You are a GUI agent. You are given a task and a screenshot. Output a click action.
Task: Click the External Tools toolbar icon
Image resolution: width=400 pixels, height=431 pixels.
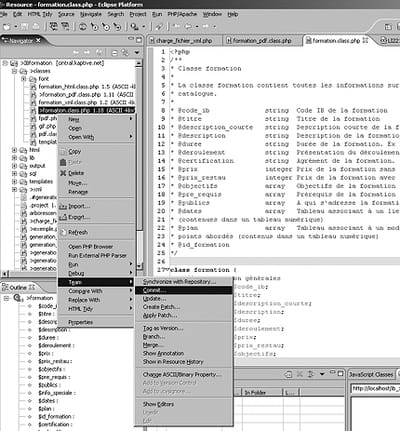[x=134, y=27]
